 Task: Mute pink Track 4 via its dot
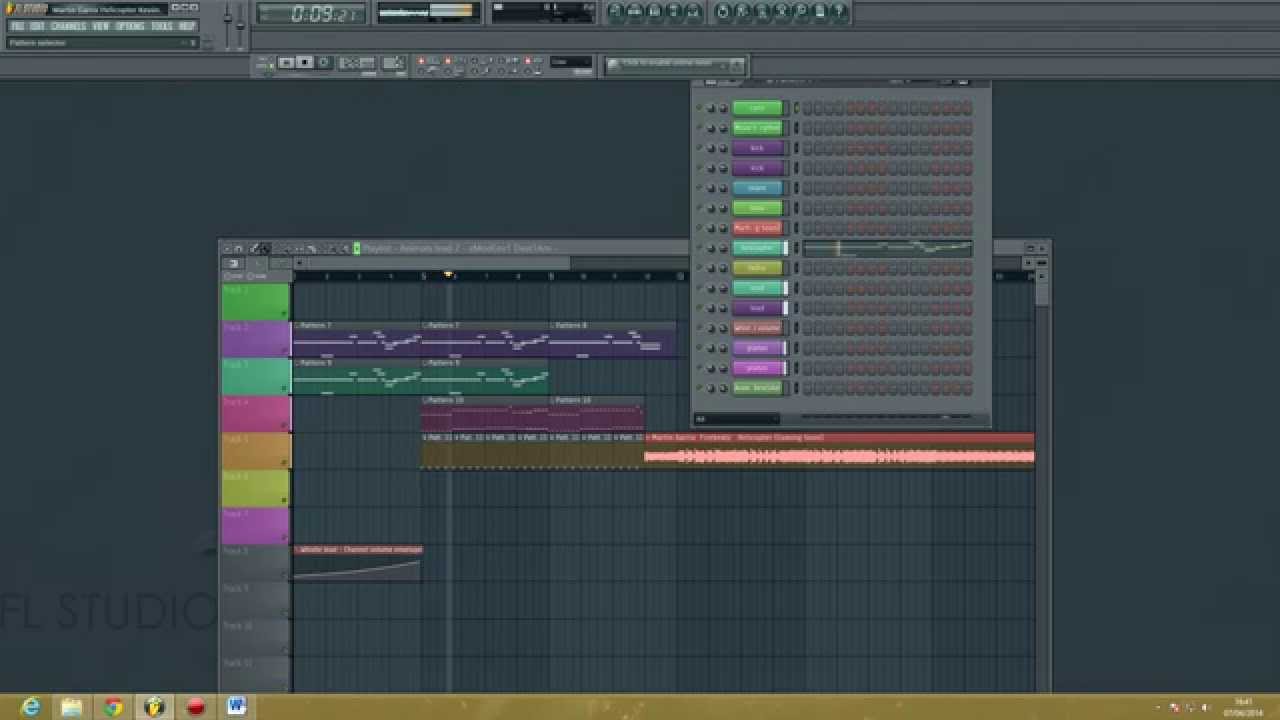point(285,426)
